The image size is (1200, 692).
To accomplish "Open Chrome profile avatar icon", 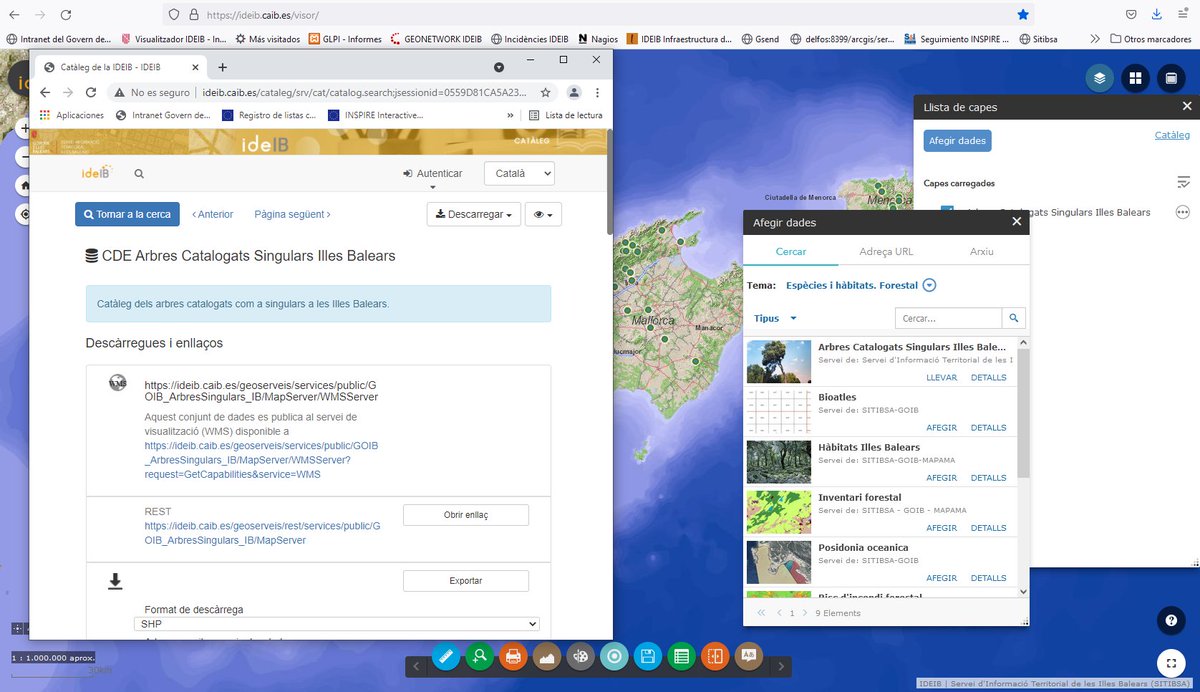I will (574, 92).
